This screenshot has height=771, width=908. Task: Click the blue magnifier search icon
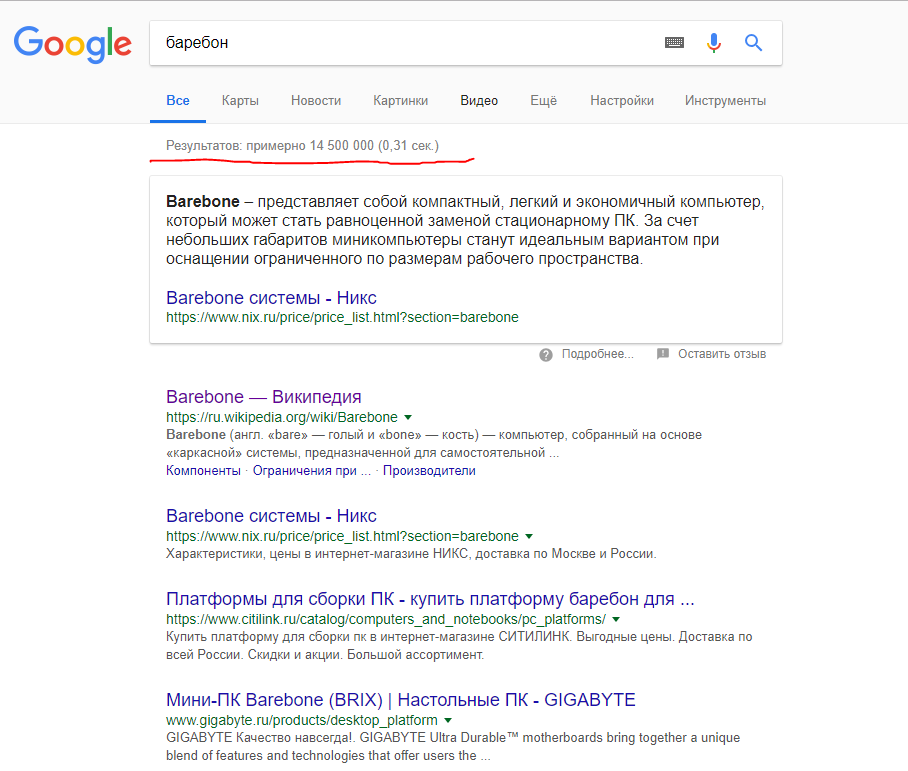coord(753,42)
